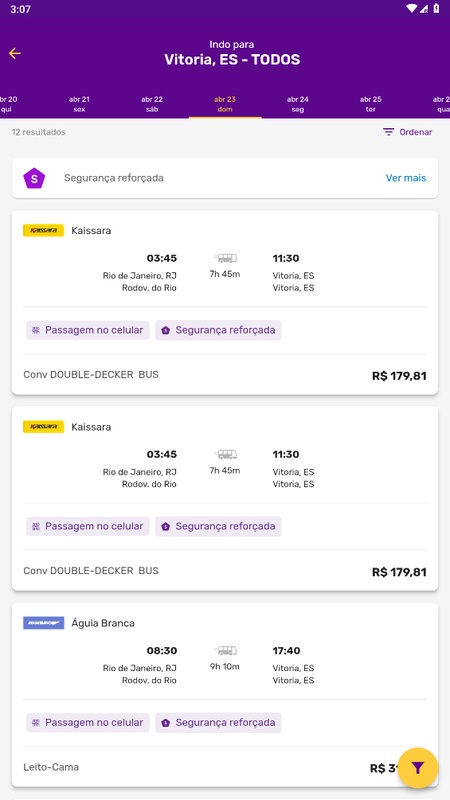450x800 pixels.
Task: Open Ver mais link for security info
Action: (x=406, y=178)
